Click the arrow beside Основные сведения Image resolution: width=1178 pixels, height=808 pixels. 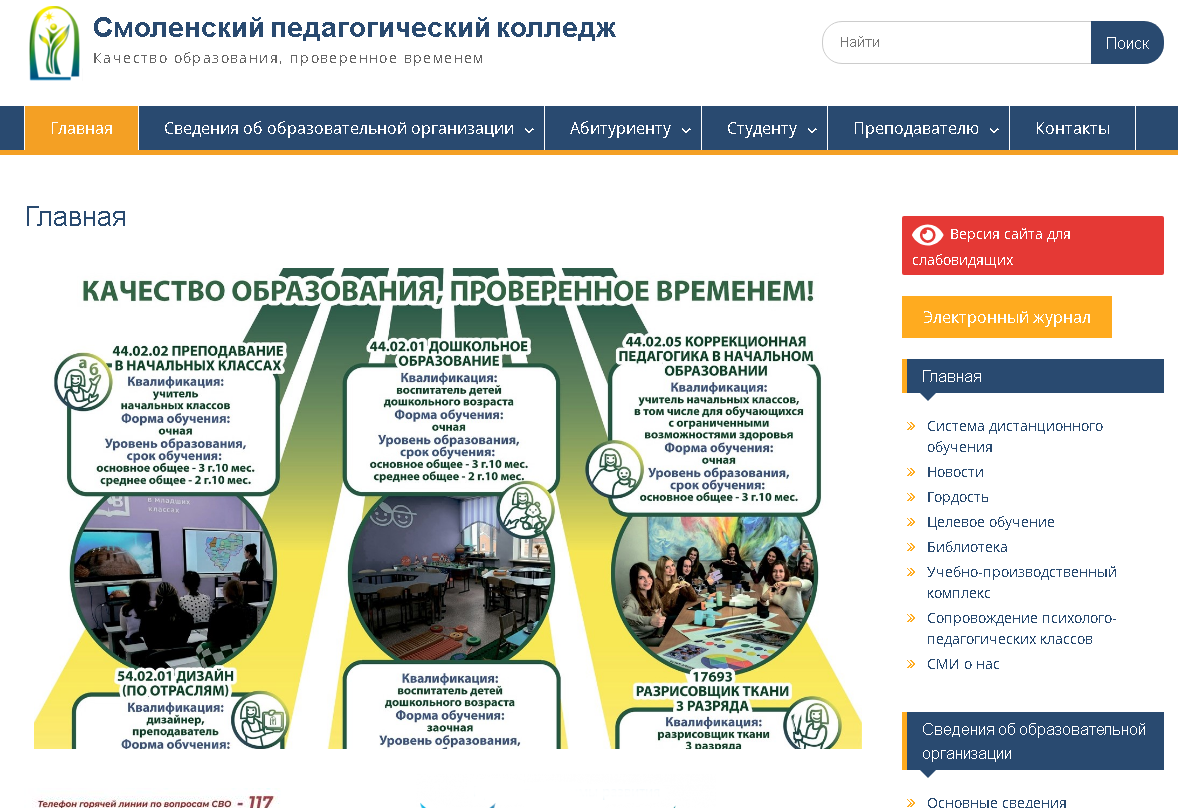(909, 802)
